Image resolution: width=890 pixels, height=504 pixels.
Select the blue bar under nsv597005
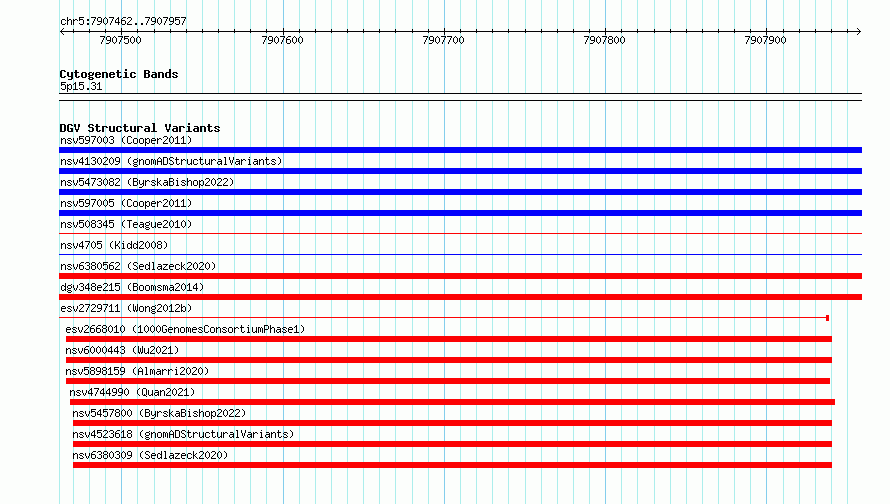pos(460,213)
